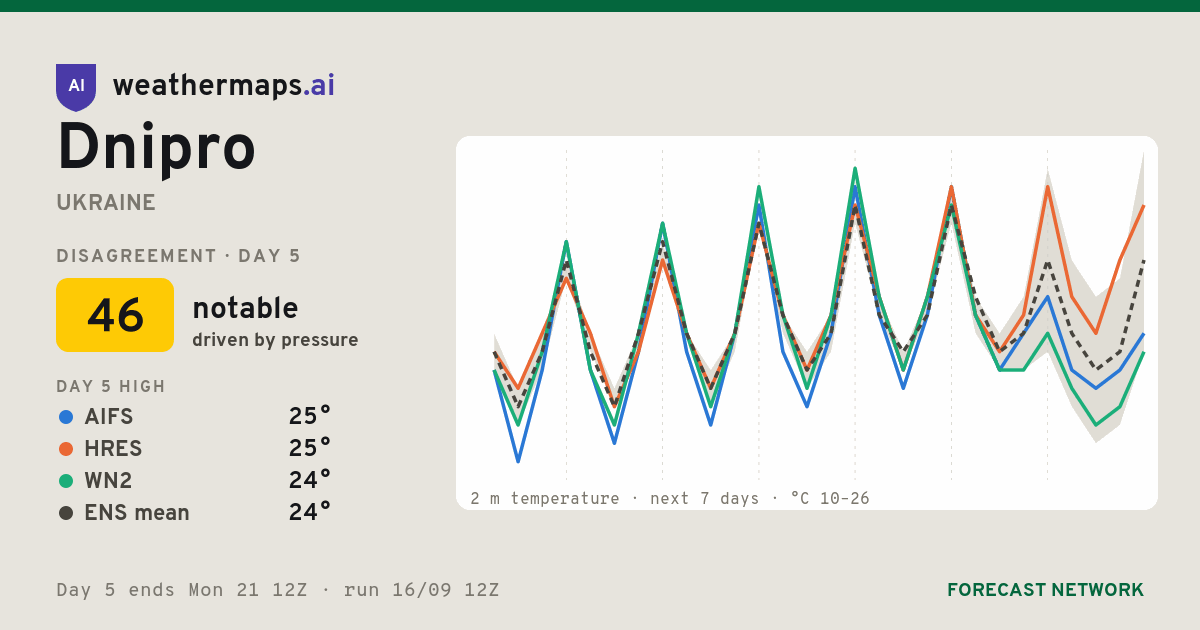Viewport: 1200px width, 630px height.
Task: Click the WN2 model label
Action: click(x=108, y=480)
